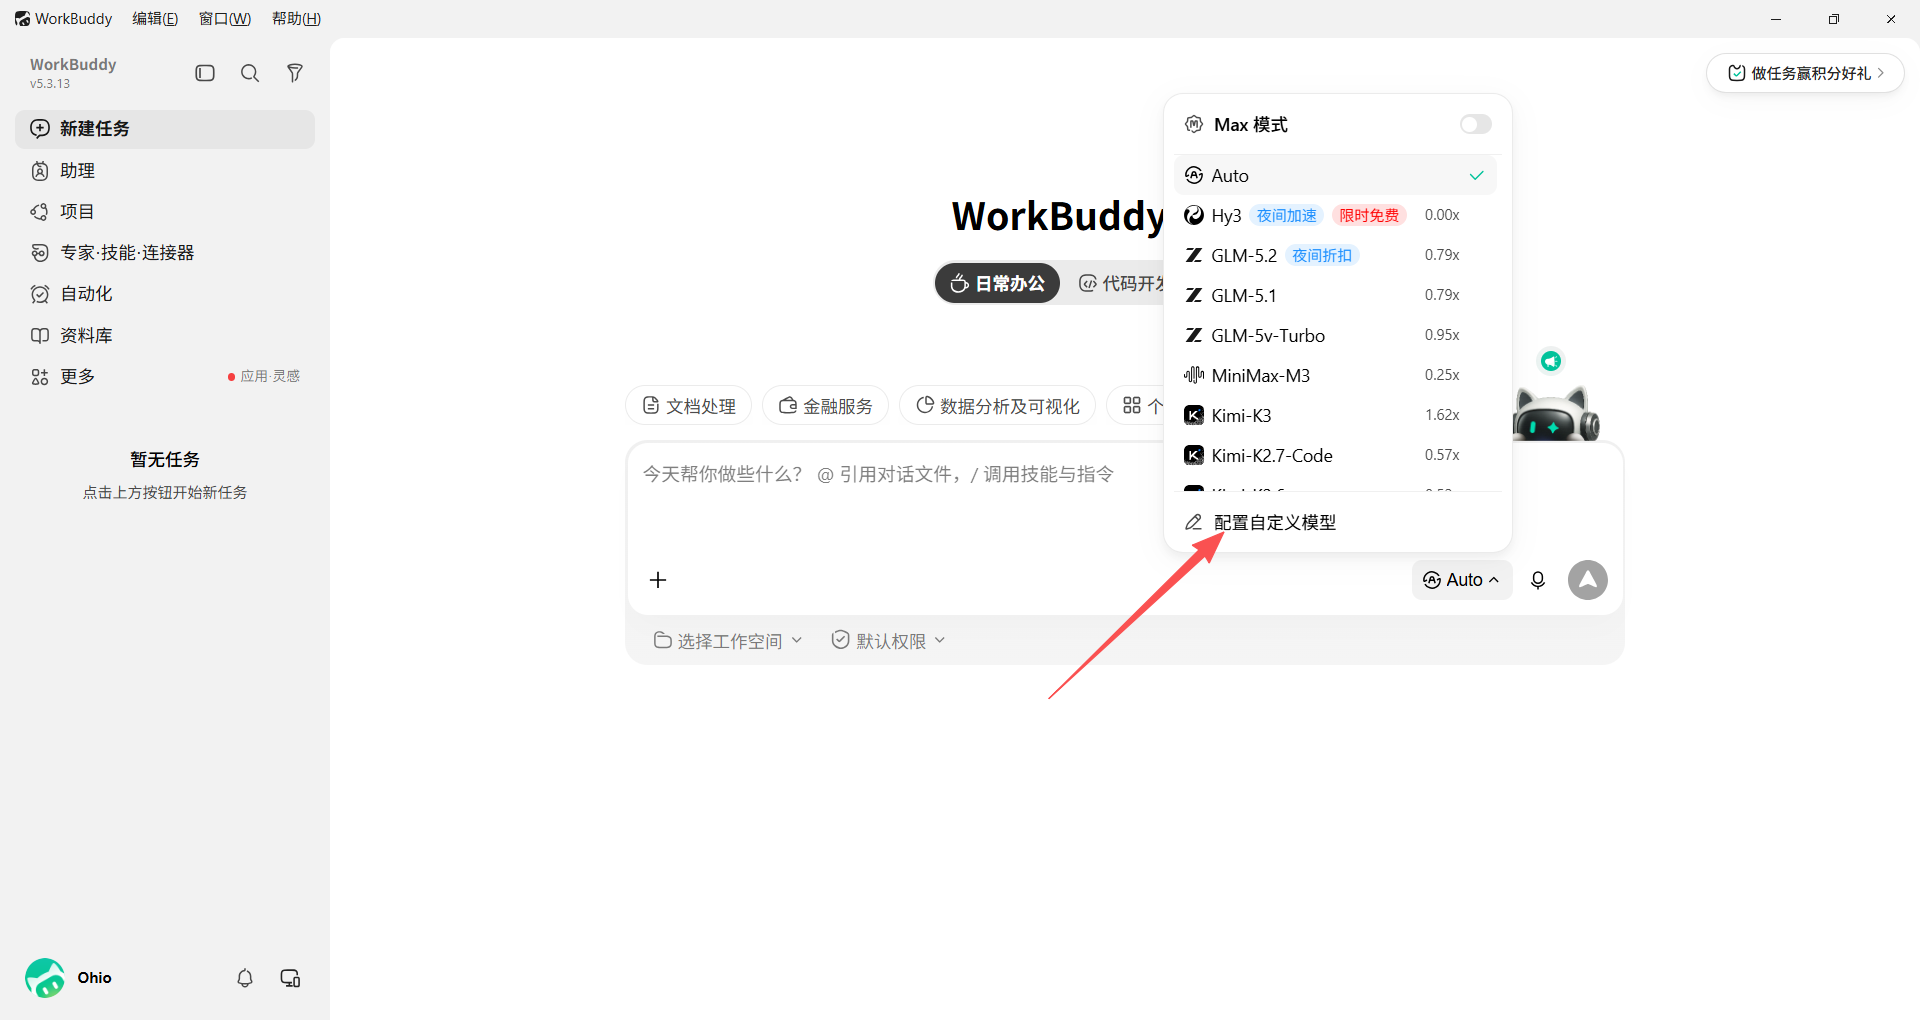Pick the MiniMax-M3 model
This screenshot has height=1020, width=1920.
(1336, 375)
